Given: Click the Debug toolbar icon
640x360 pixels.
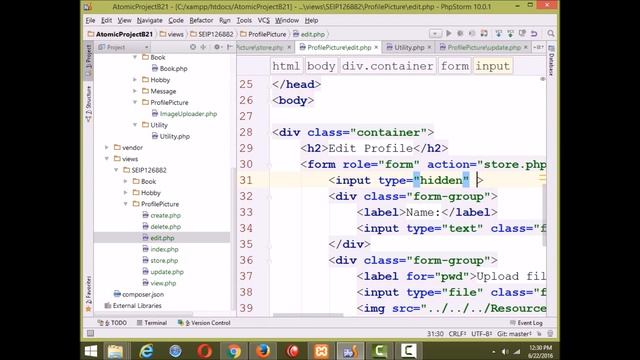Looking at the screenshot, I should 460,33.
